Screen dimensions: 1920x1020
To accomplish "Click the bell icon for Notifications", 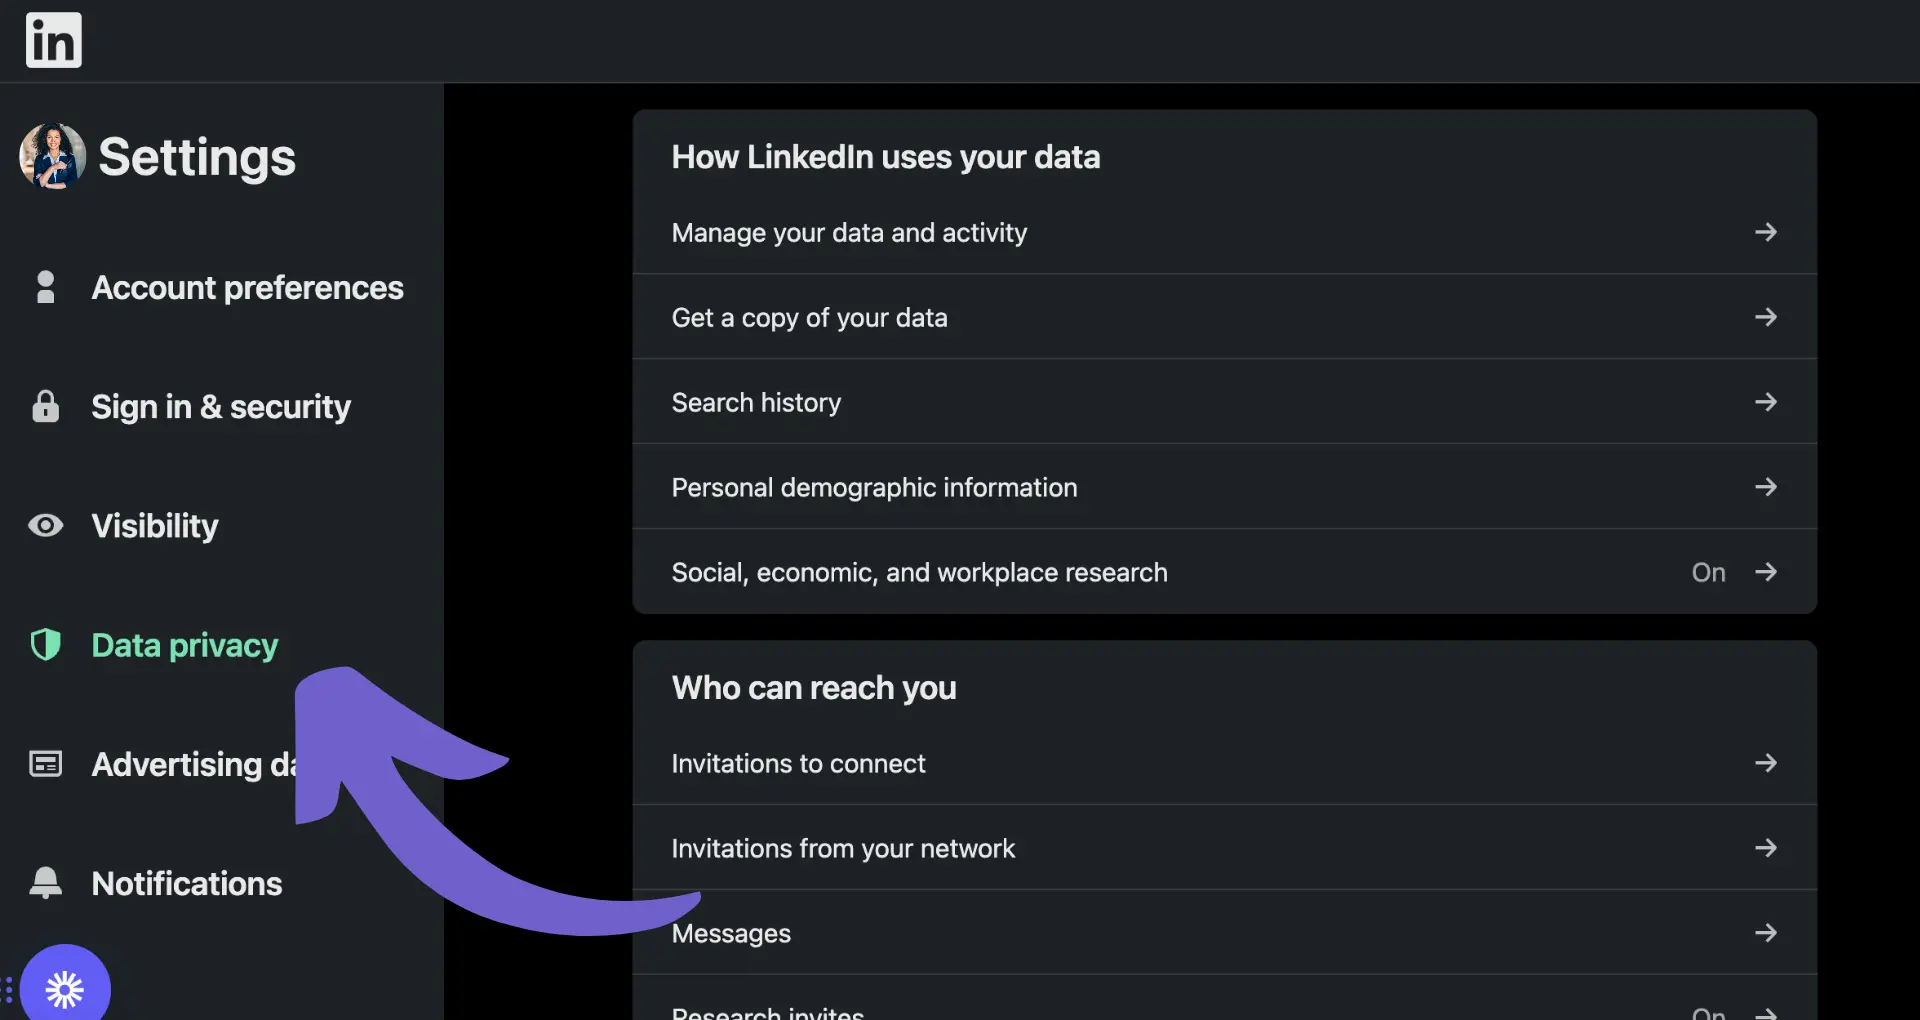I will 45,883.
